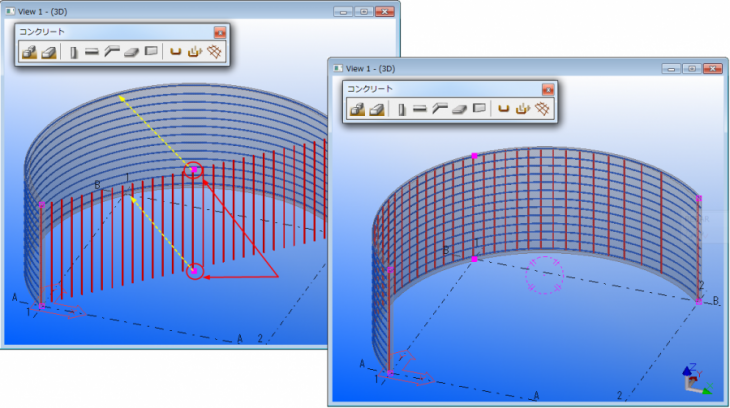Screen dimensions: 730x408
Task: Close the right コンクリート toolbar
Action: pyautogui.click(x=547, y=89)
